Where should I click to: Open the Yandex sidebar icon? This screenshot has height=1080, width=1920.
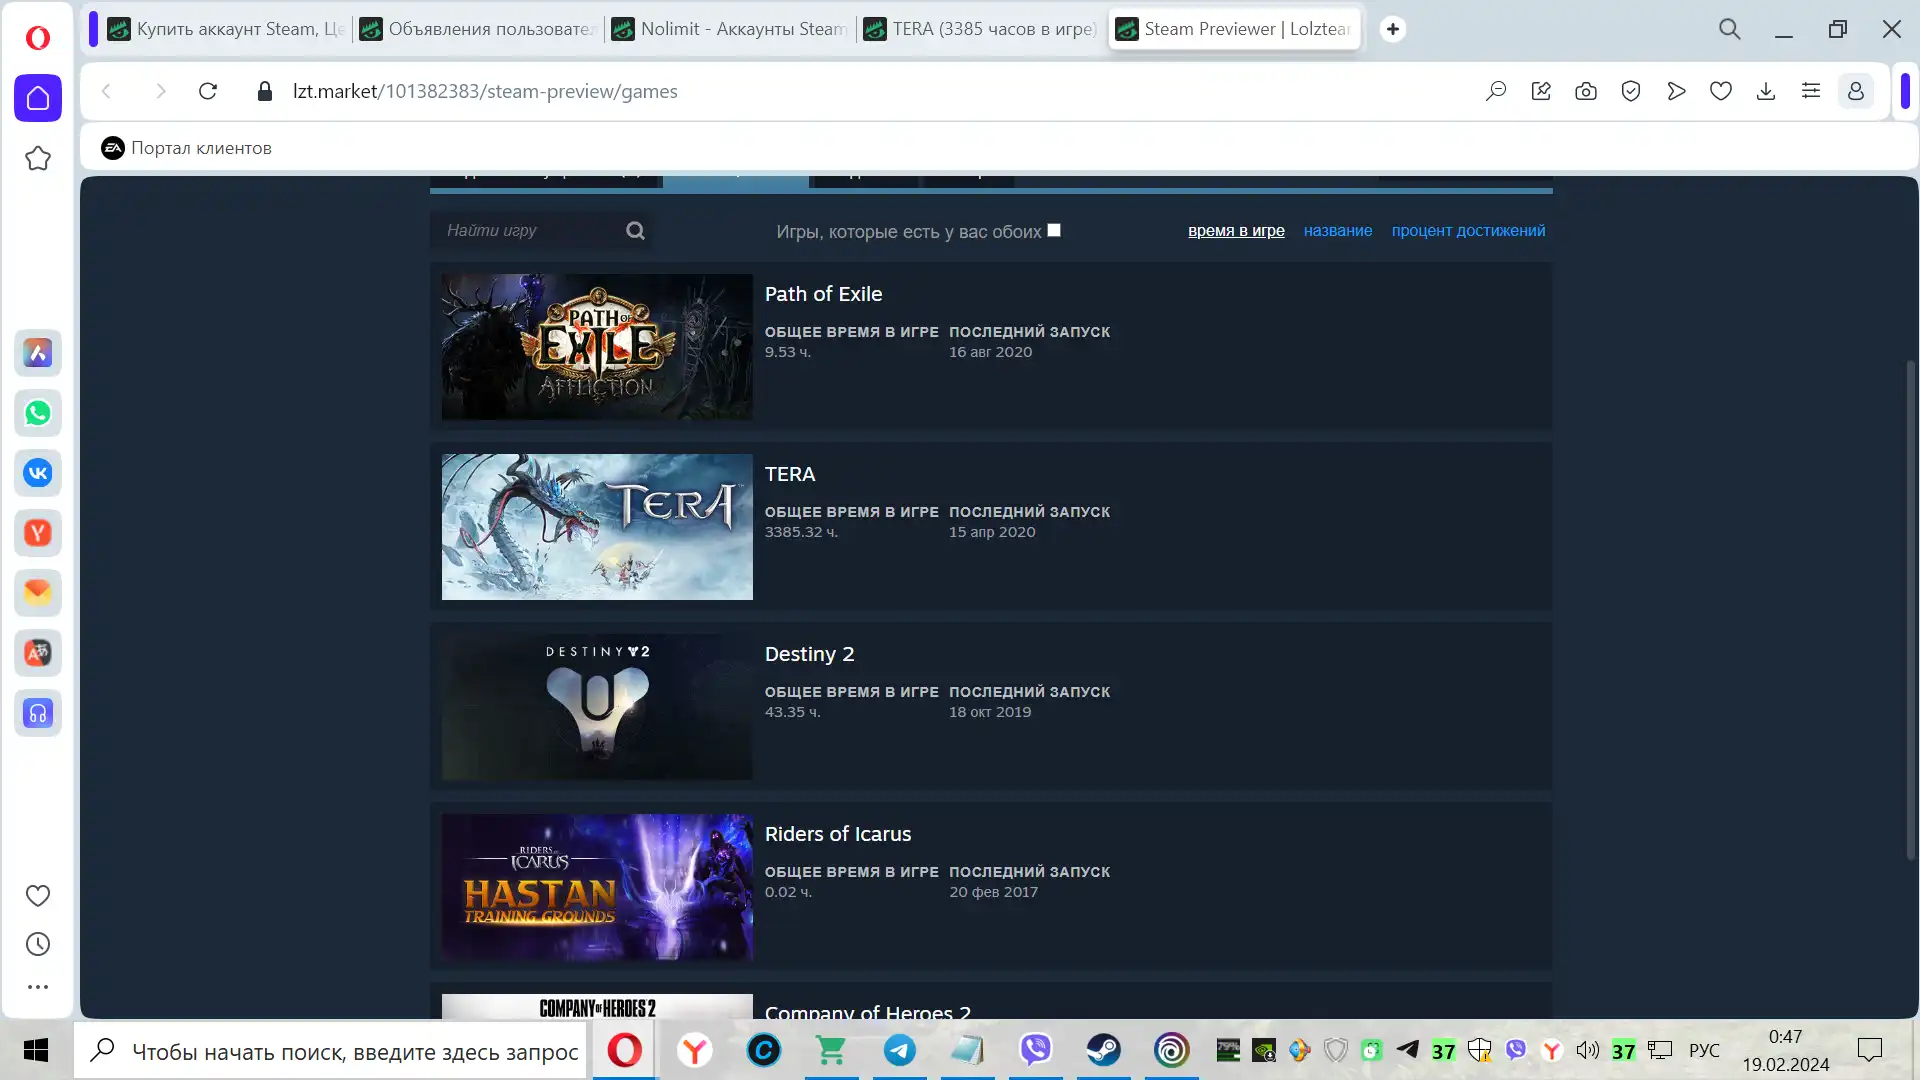coord(38,533)
